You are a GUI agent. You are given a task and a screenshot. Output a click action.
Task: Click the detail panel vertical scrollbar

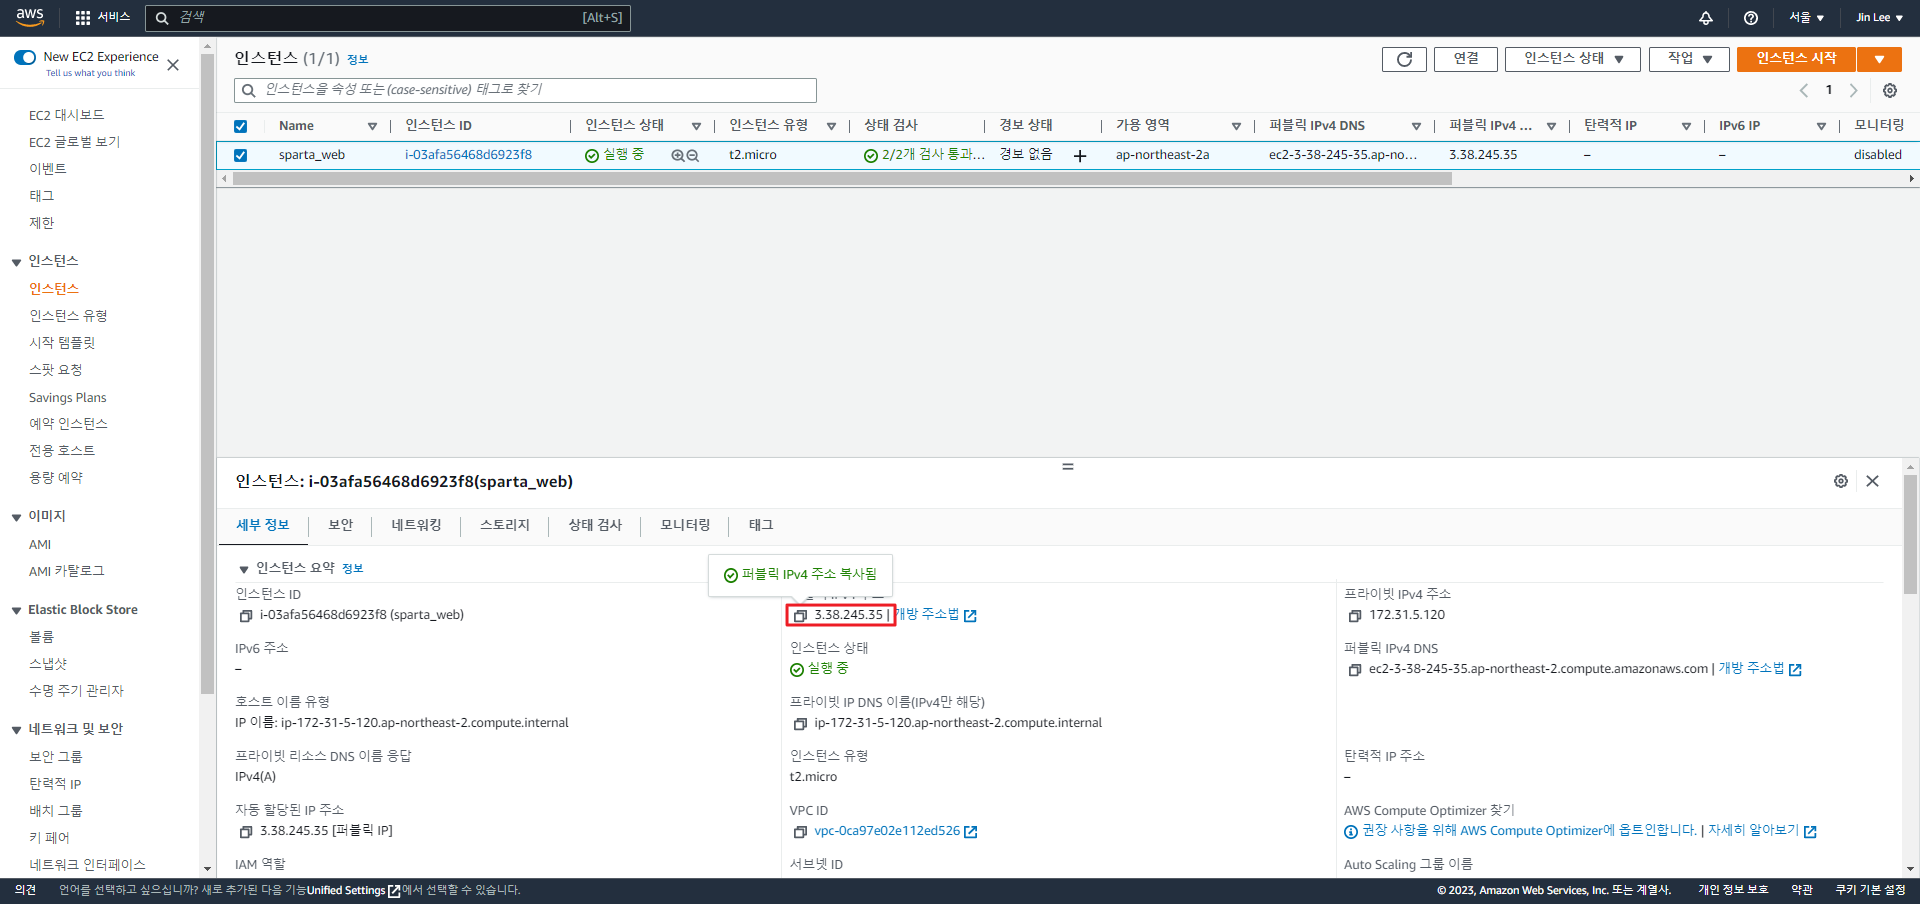[x=1910, y=535]
